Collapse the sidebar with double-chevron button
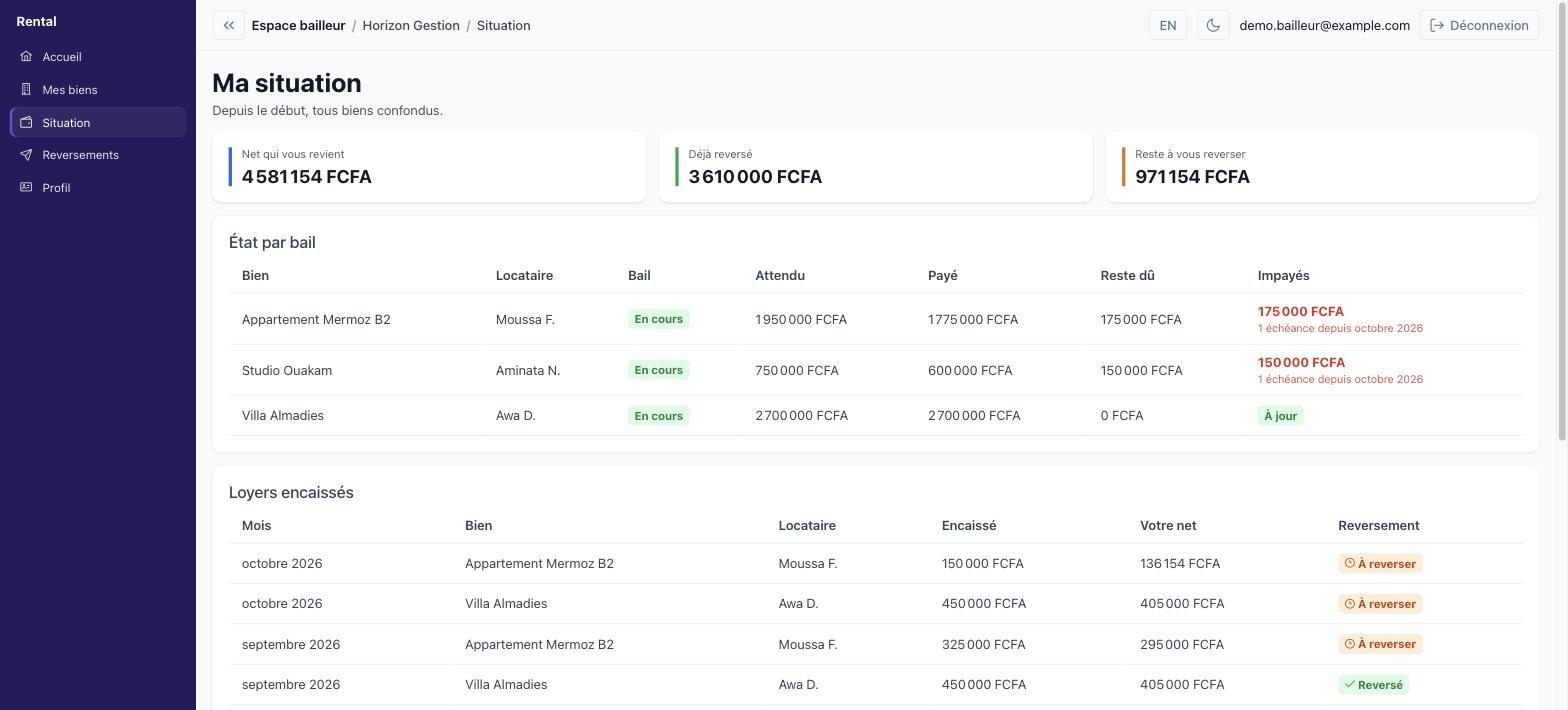The height and width of the screenshot is (710, 1568). [x=228, y=26]
